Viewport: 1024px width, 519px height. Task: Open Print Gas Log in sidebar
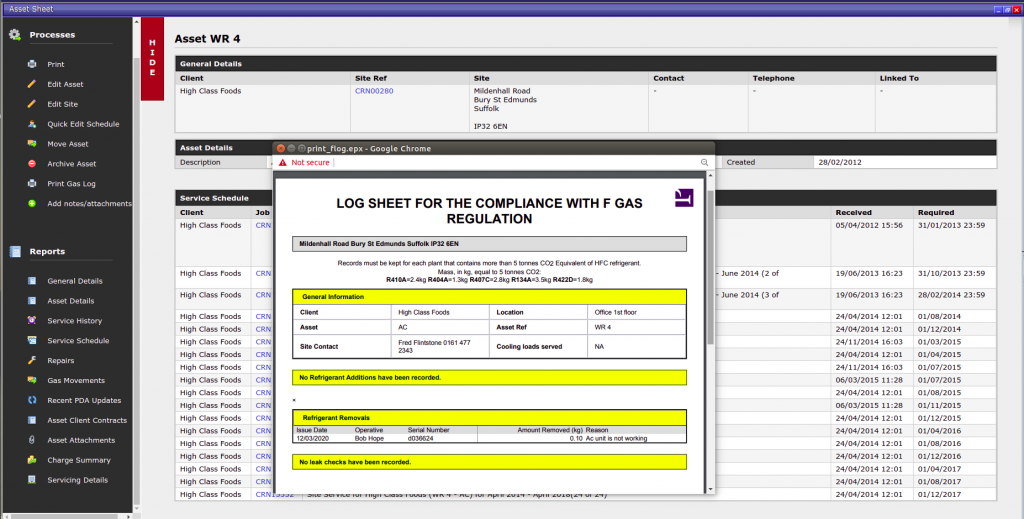coord(71,184)
